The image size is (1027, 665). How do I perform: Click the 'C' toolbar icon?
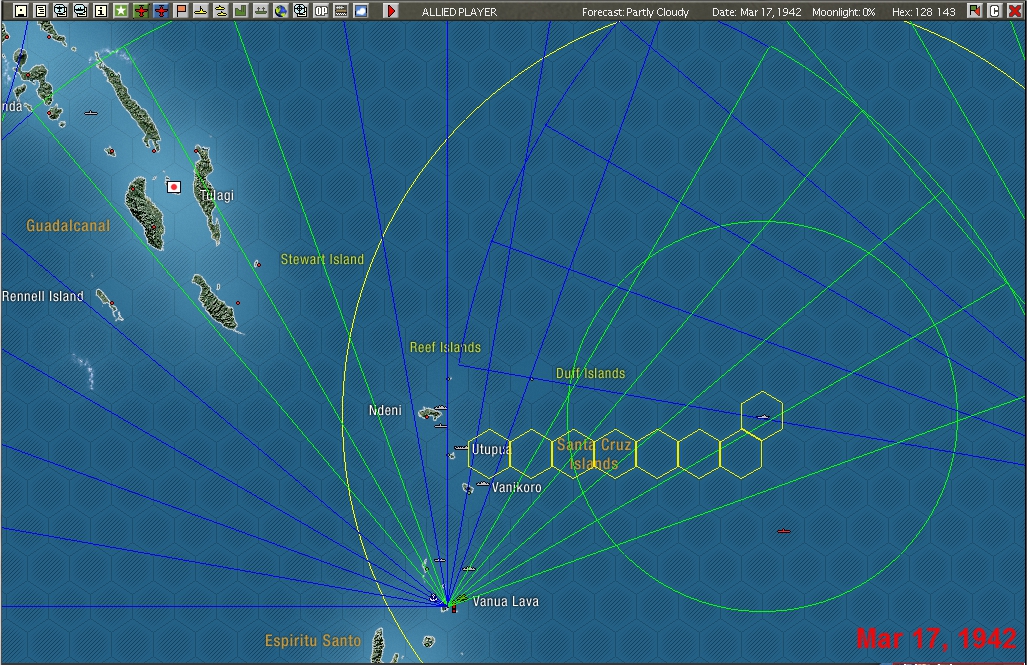click(994, 10)
